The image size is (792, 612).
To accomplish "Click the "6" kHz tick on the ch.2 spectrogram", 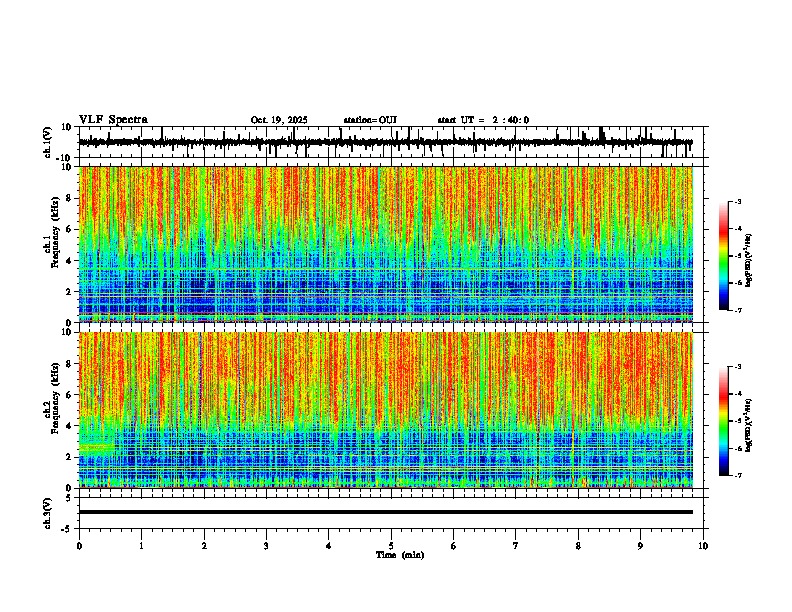I will pyautogui.click(x=70, y=394).
